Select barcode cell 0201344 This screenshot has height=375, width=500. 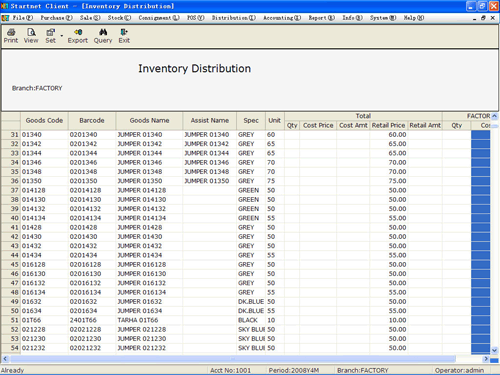(92, 153)
